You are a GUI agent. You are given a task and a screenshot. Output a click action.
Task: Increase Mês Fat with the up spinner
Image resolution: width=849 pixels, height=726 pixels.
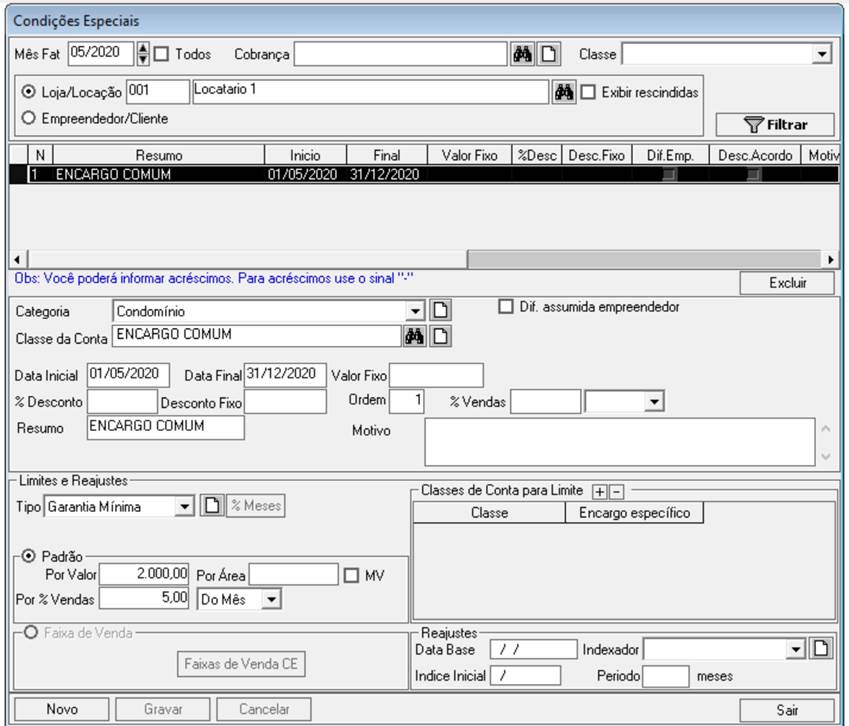tap(142, 49)
